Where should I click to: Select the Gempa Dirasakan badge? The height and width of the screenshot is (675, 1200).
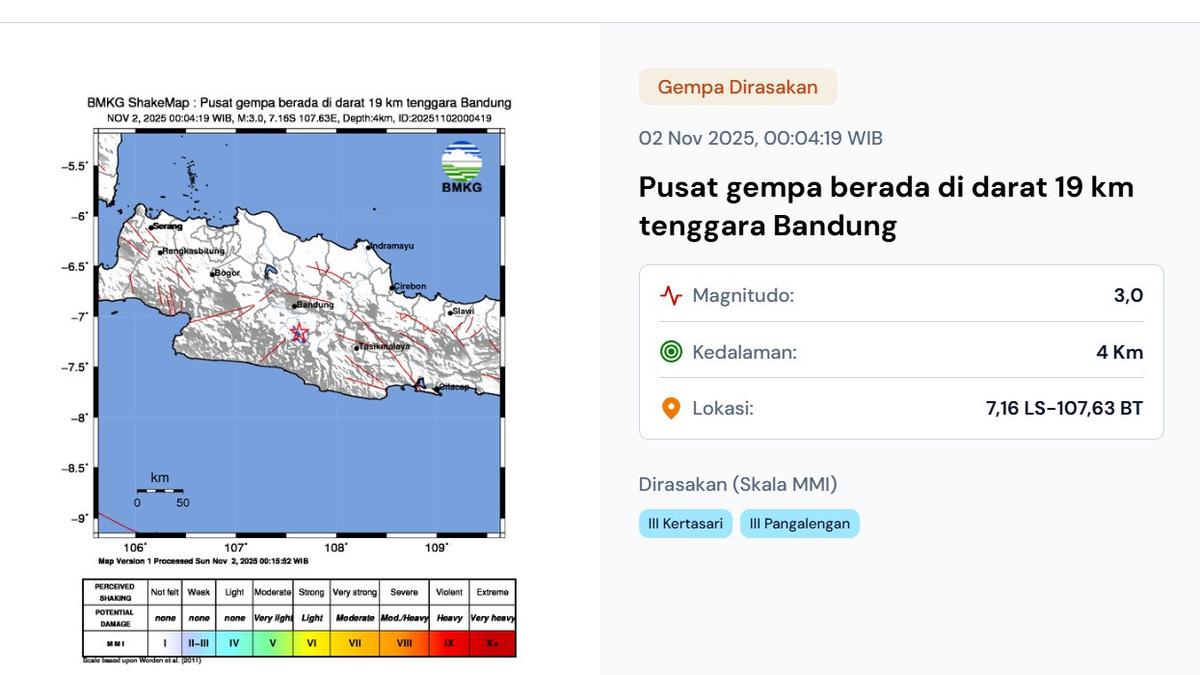click(x=737, y=87)
